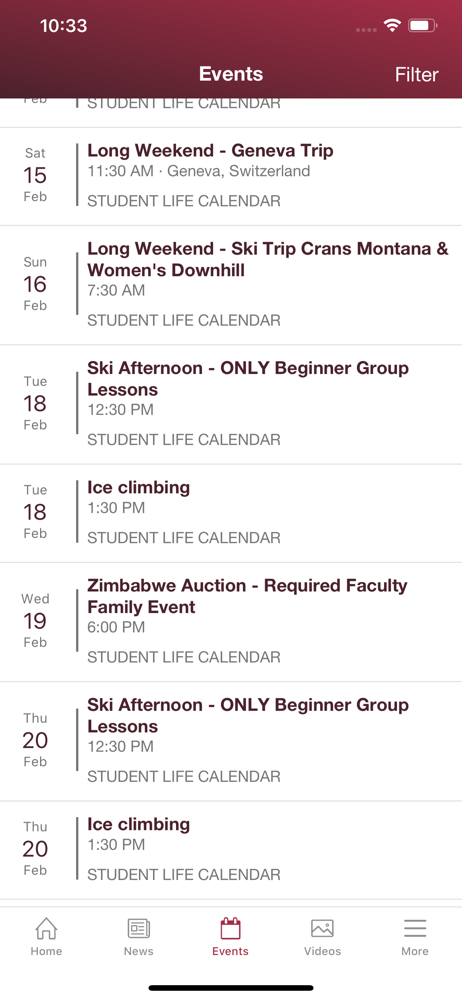Viewport: 462px width, 1000px height.
Task: Tap the Home icon in bottom bar
Action: [46, 928]
